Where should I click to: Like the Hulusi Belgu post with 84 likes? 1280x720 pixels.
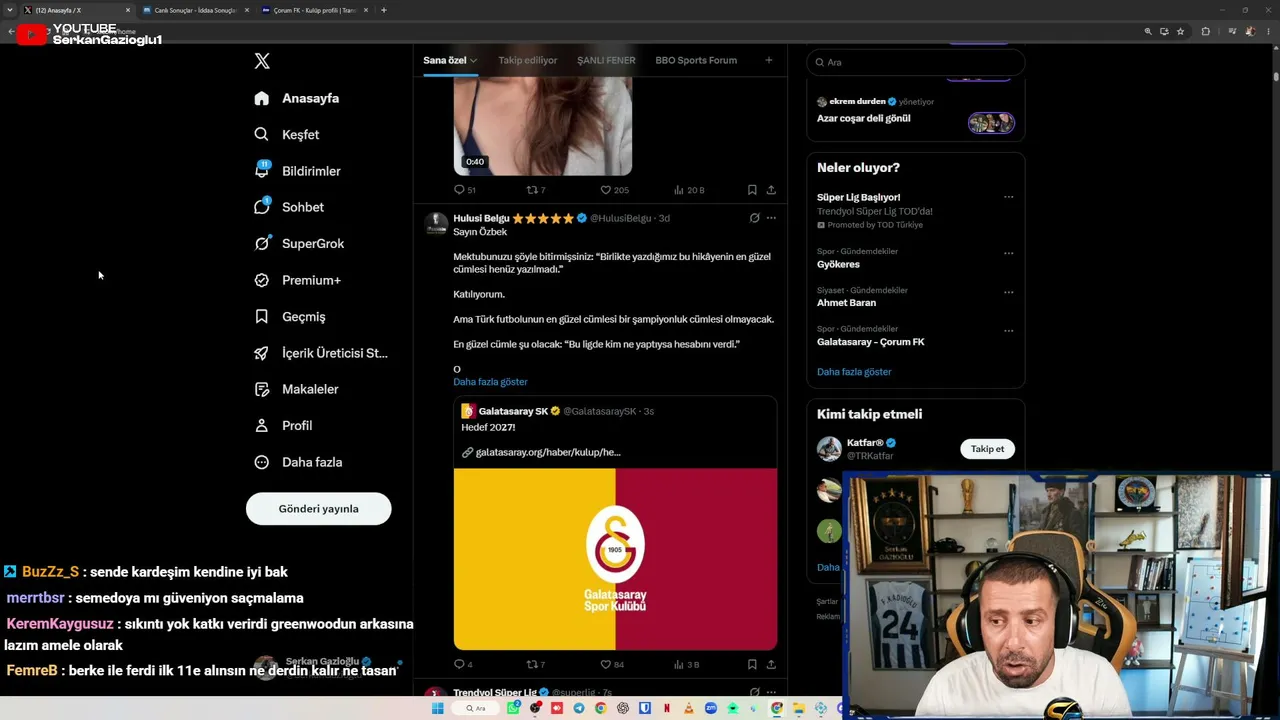click(612, 664)
